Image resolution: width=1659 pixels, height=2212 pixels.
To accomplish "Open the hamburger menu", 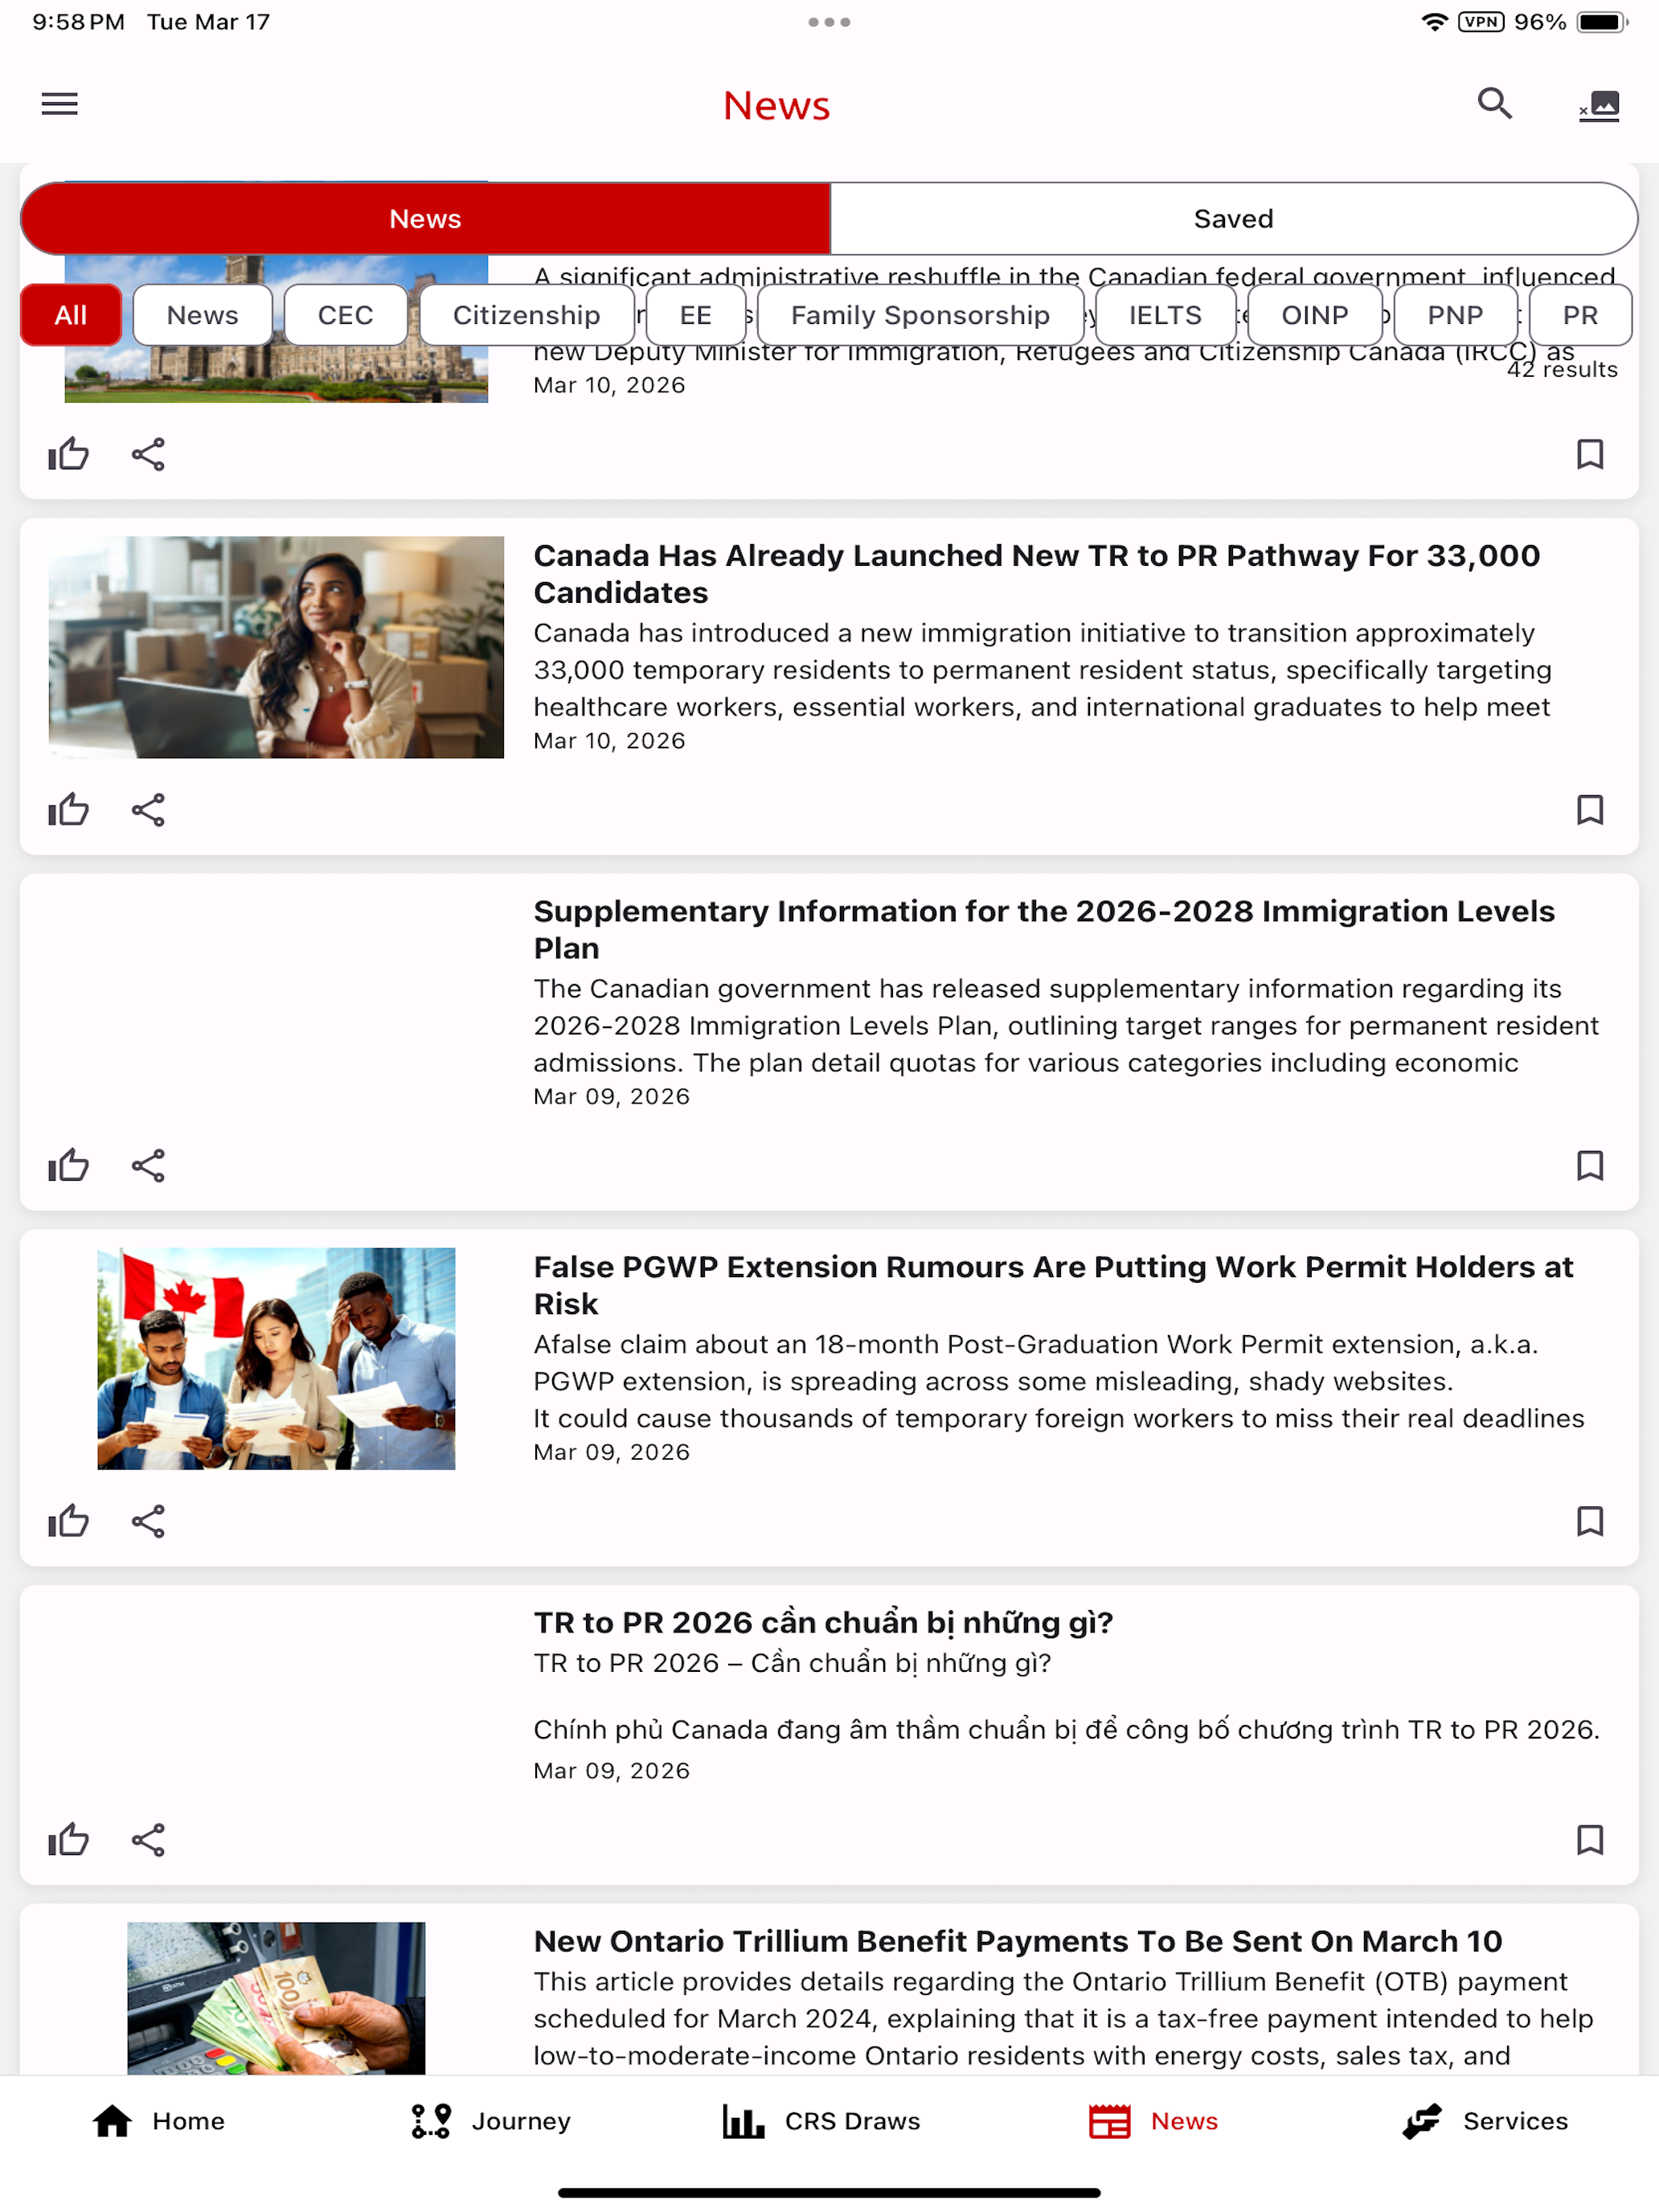I will [59, 104].
